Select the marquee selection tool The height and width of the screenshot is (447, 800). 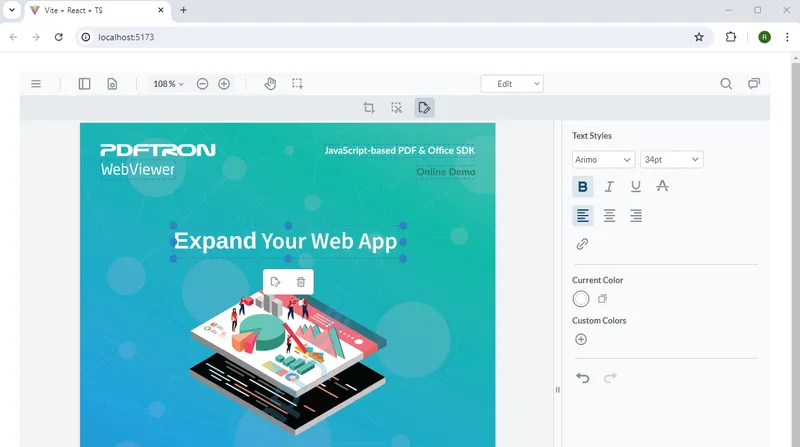[x=297, y=84]
